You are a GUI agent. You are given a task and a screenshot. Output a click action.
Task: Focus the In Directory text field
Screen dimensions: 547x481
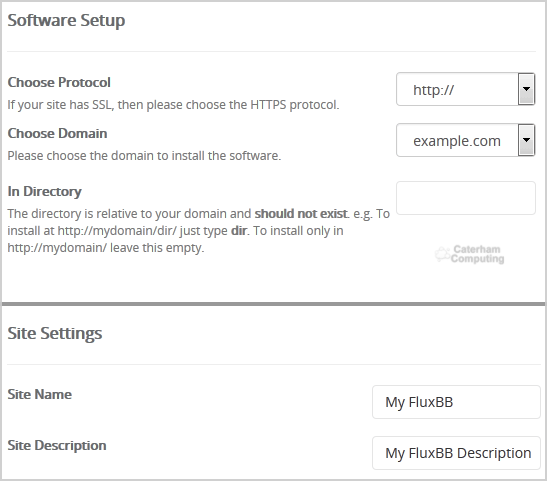[466, 198]
